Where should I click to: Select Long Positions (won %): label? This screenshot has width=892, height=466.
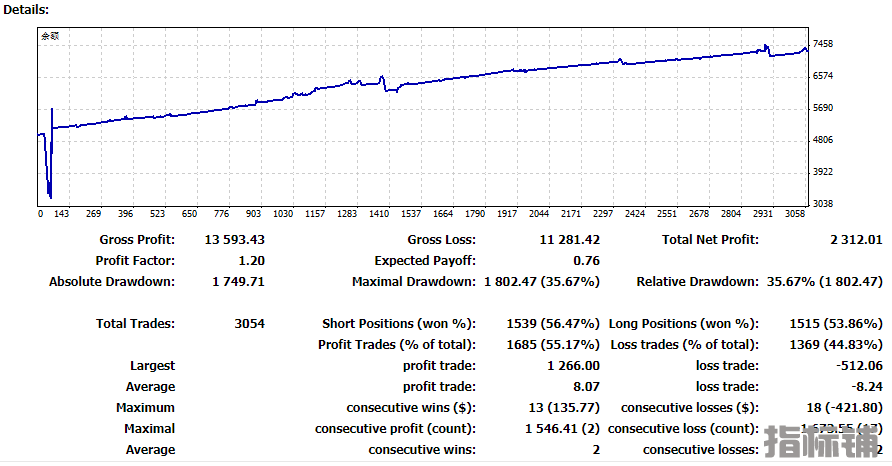pyautogui.click(x=684, y=324)
